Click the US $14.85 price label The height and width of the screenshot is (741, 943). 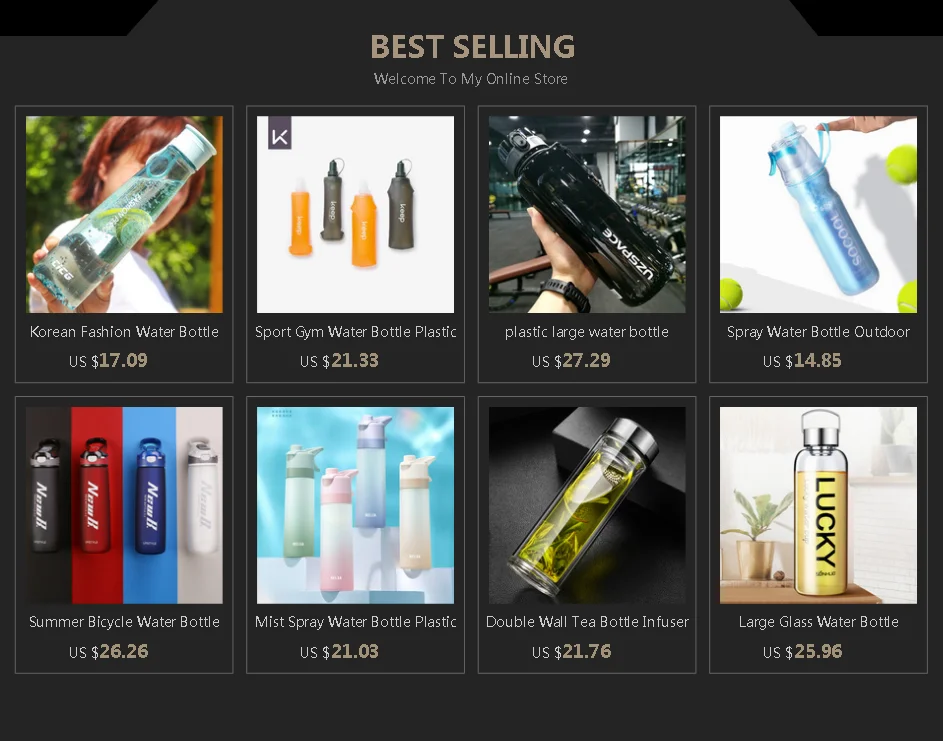click(802, 360)
